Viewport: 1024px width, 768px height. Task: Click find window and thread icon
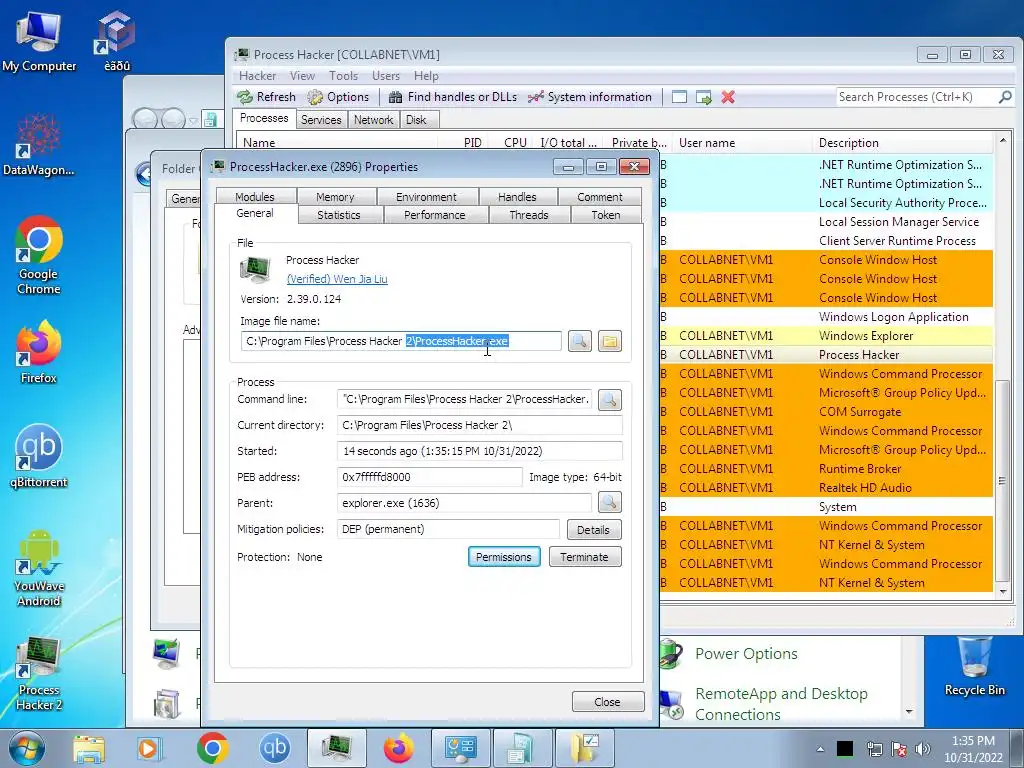coord(703,97)
